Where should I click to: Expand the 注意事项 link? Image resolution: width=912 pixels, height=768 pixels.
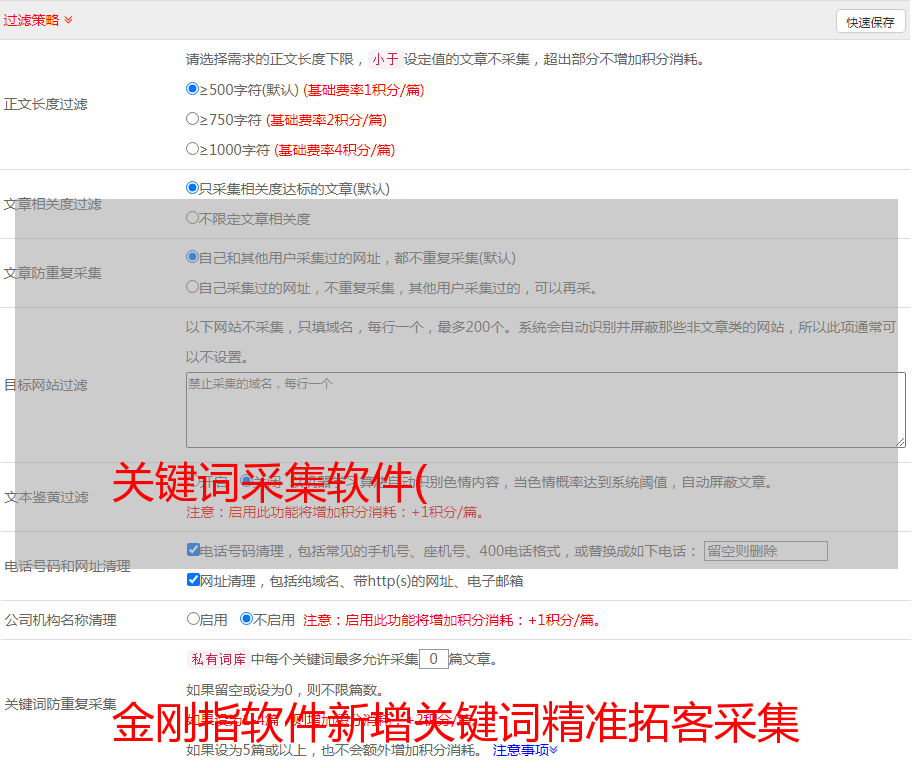click(525, 751)
